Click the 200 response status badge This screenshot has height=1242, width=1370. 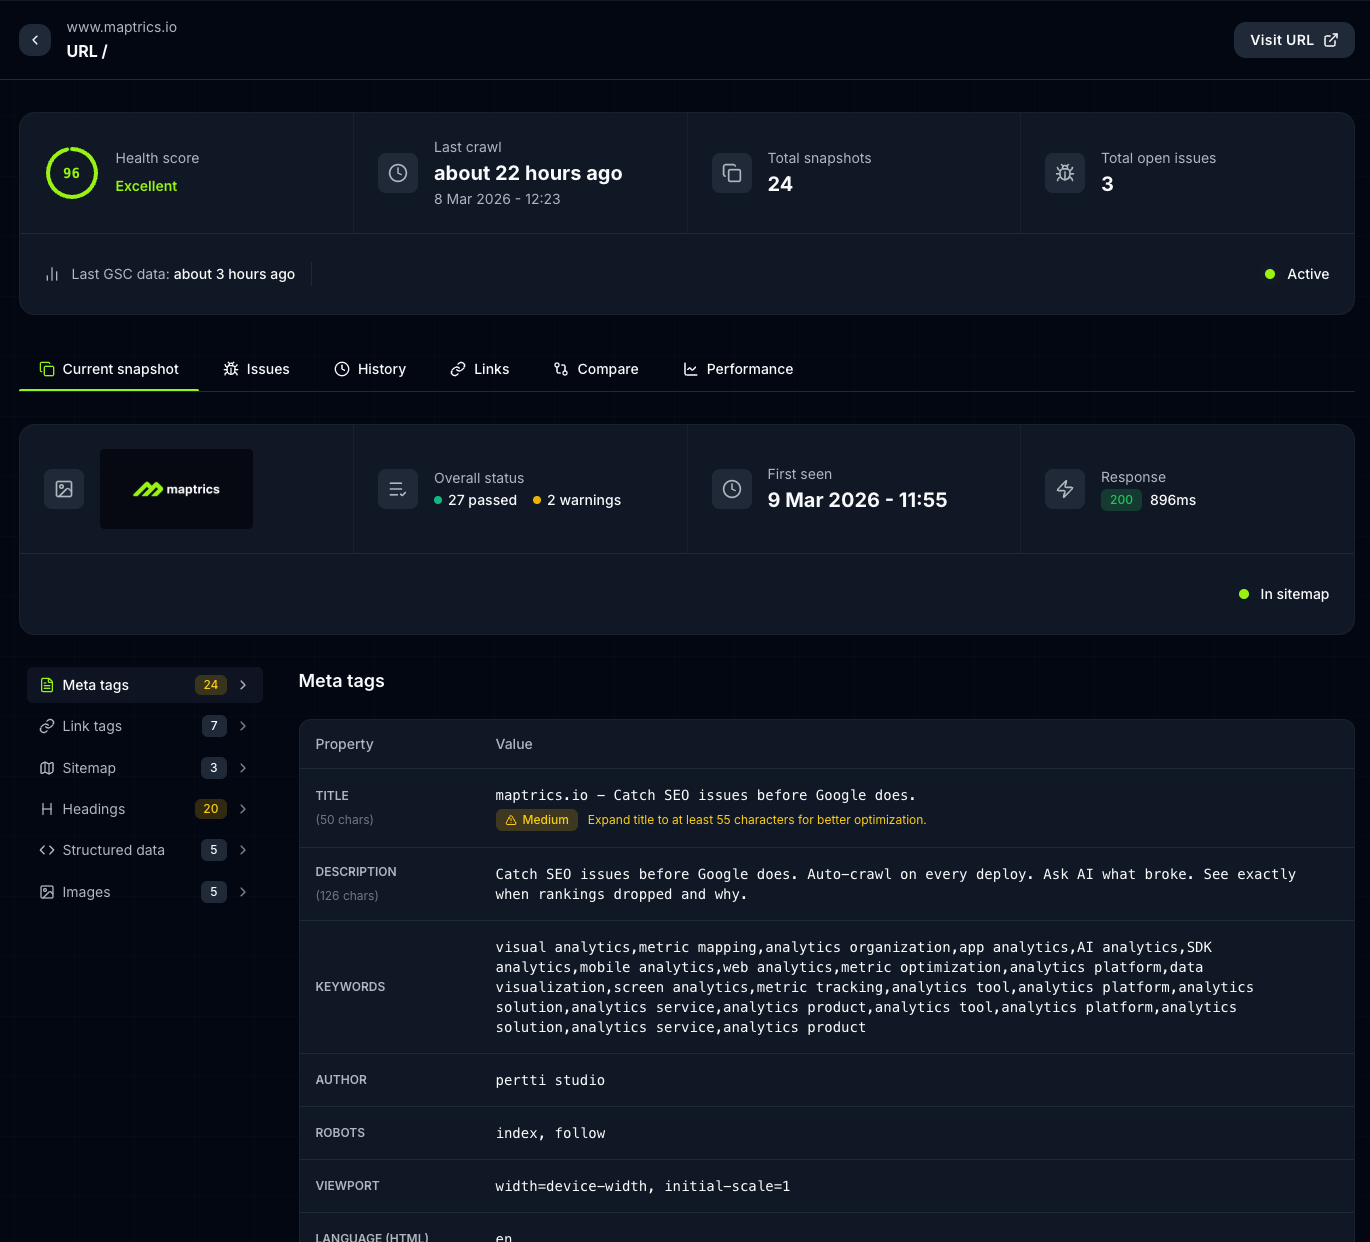tap(1121, 500)
